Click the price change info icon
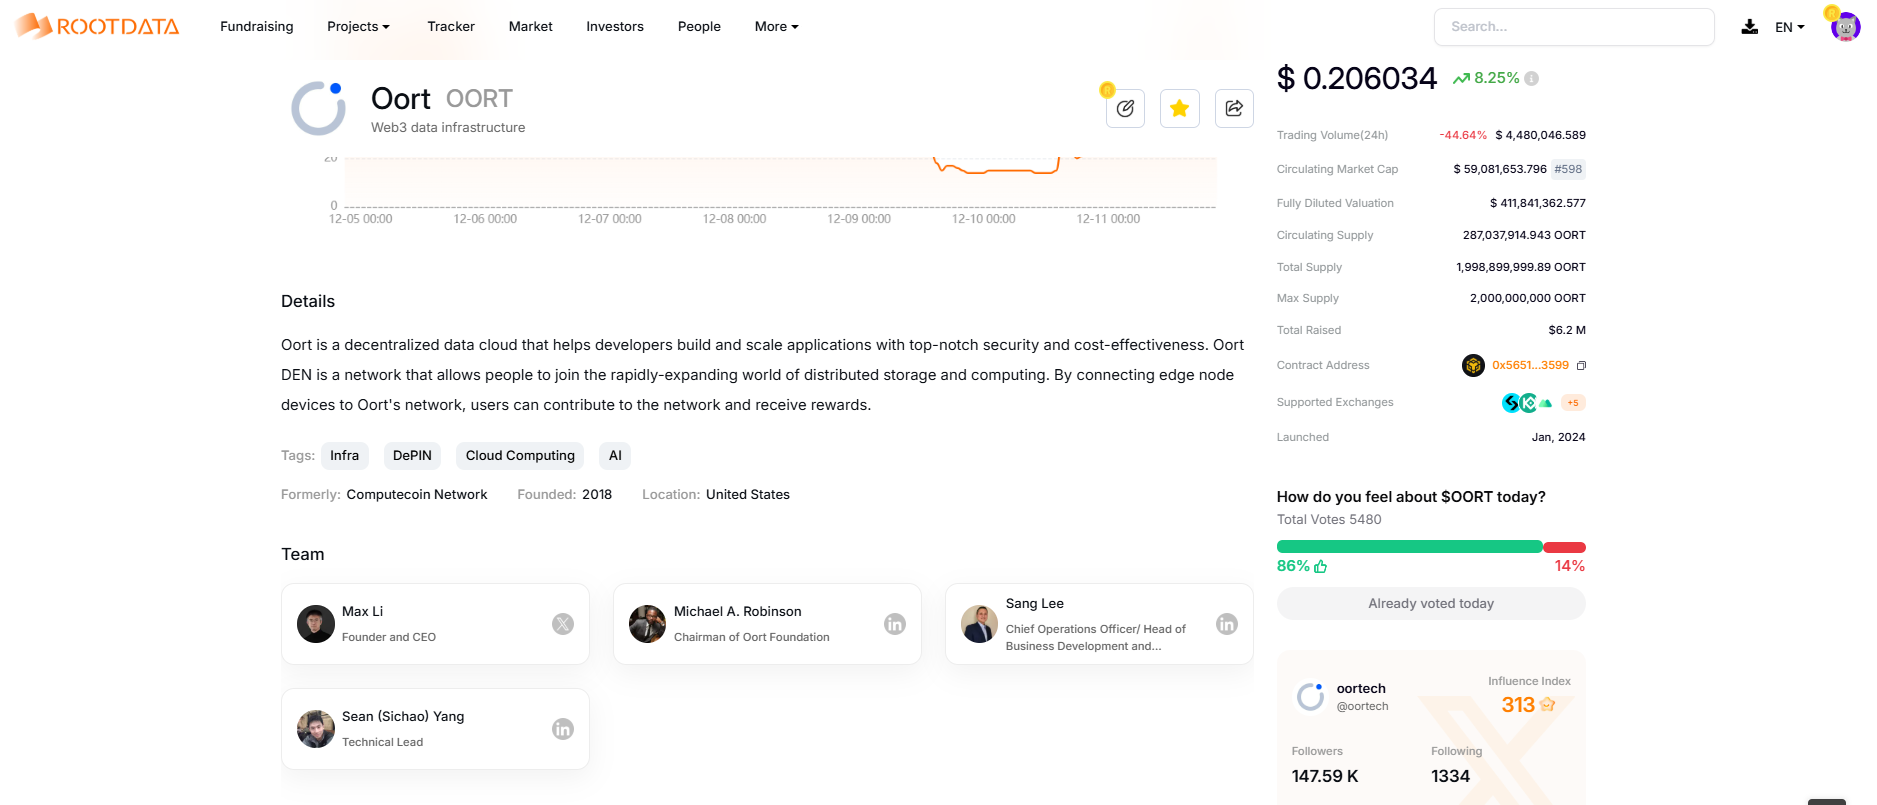This screenshot has width=1877, height=805. [1531, 78]
